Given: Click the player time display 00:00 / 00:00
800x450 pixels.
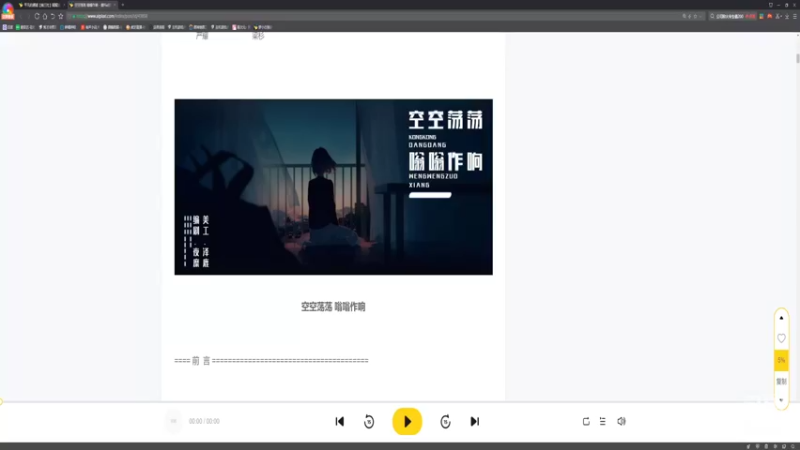Looking at the screenshot, I should [x=204, y=421].
